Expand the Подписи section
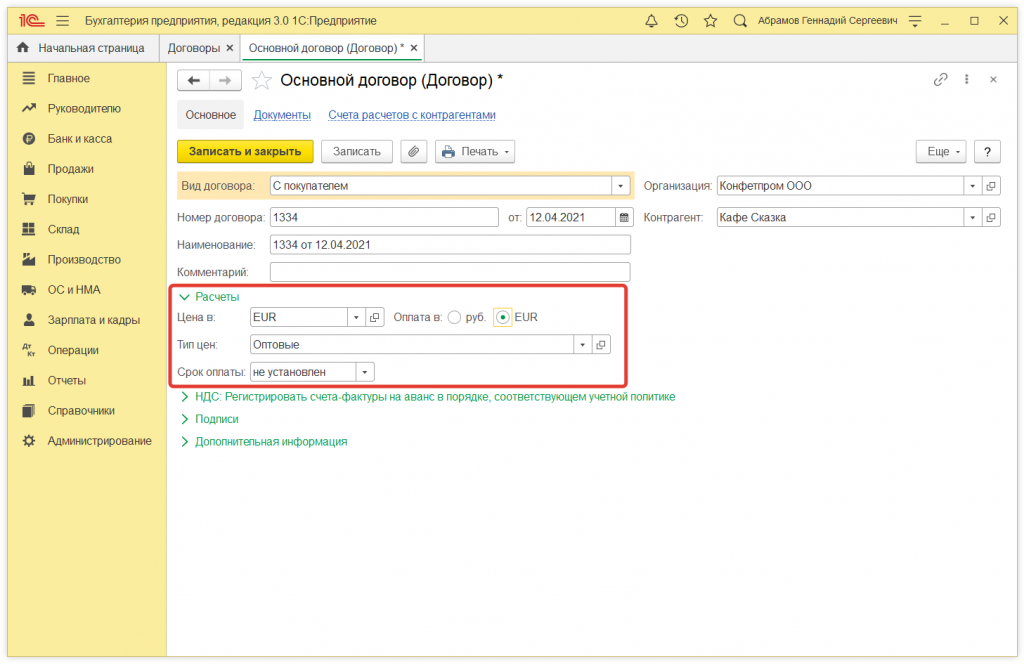Viewport: 1024px width, 664px height. 216,419
